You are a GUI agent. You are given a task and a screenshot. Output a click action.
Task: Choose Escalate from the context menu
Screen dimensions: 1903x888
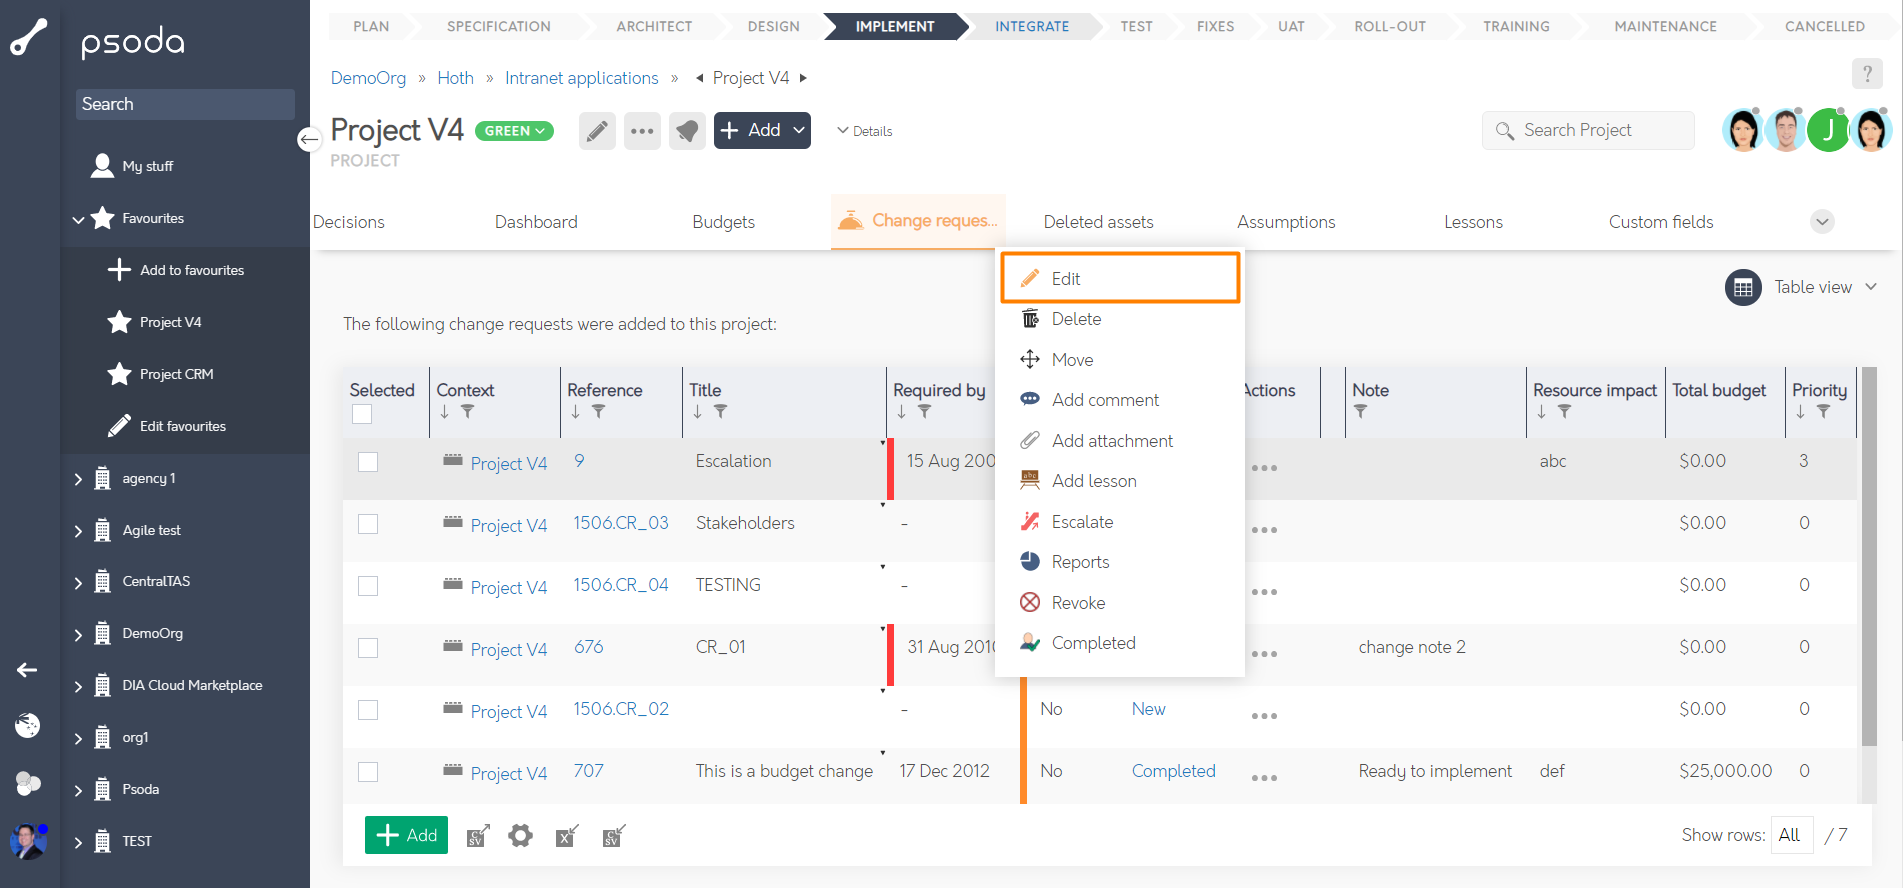coord(1082,522)
